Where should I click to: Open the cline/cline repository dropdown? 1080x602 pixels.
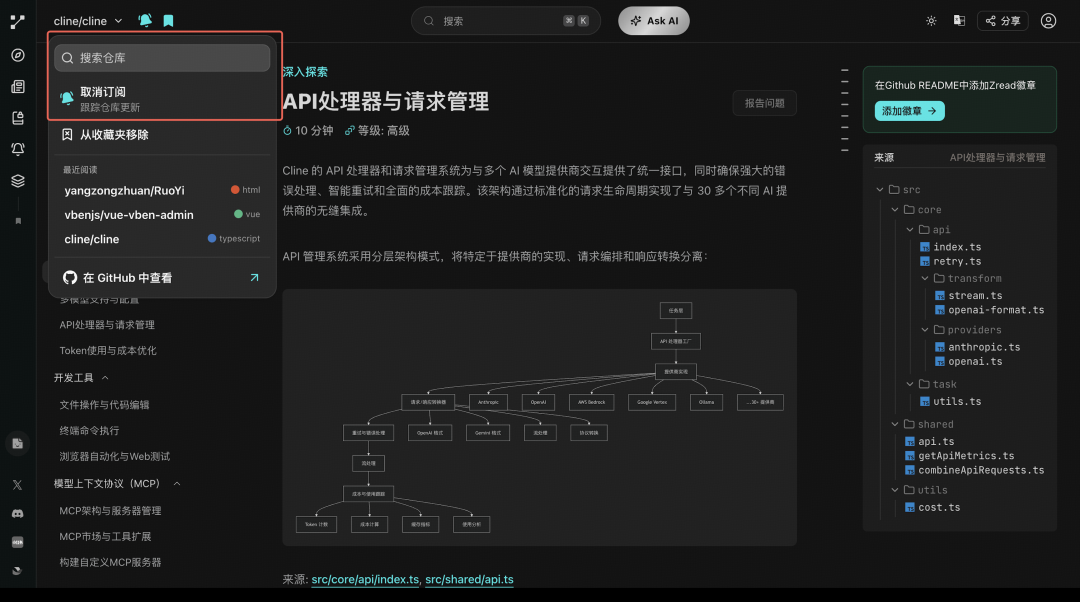click(x=88, y=21)
